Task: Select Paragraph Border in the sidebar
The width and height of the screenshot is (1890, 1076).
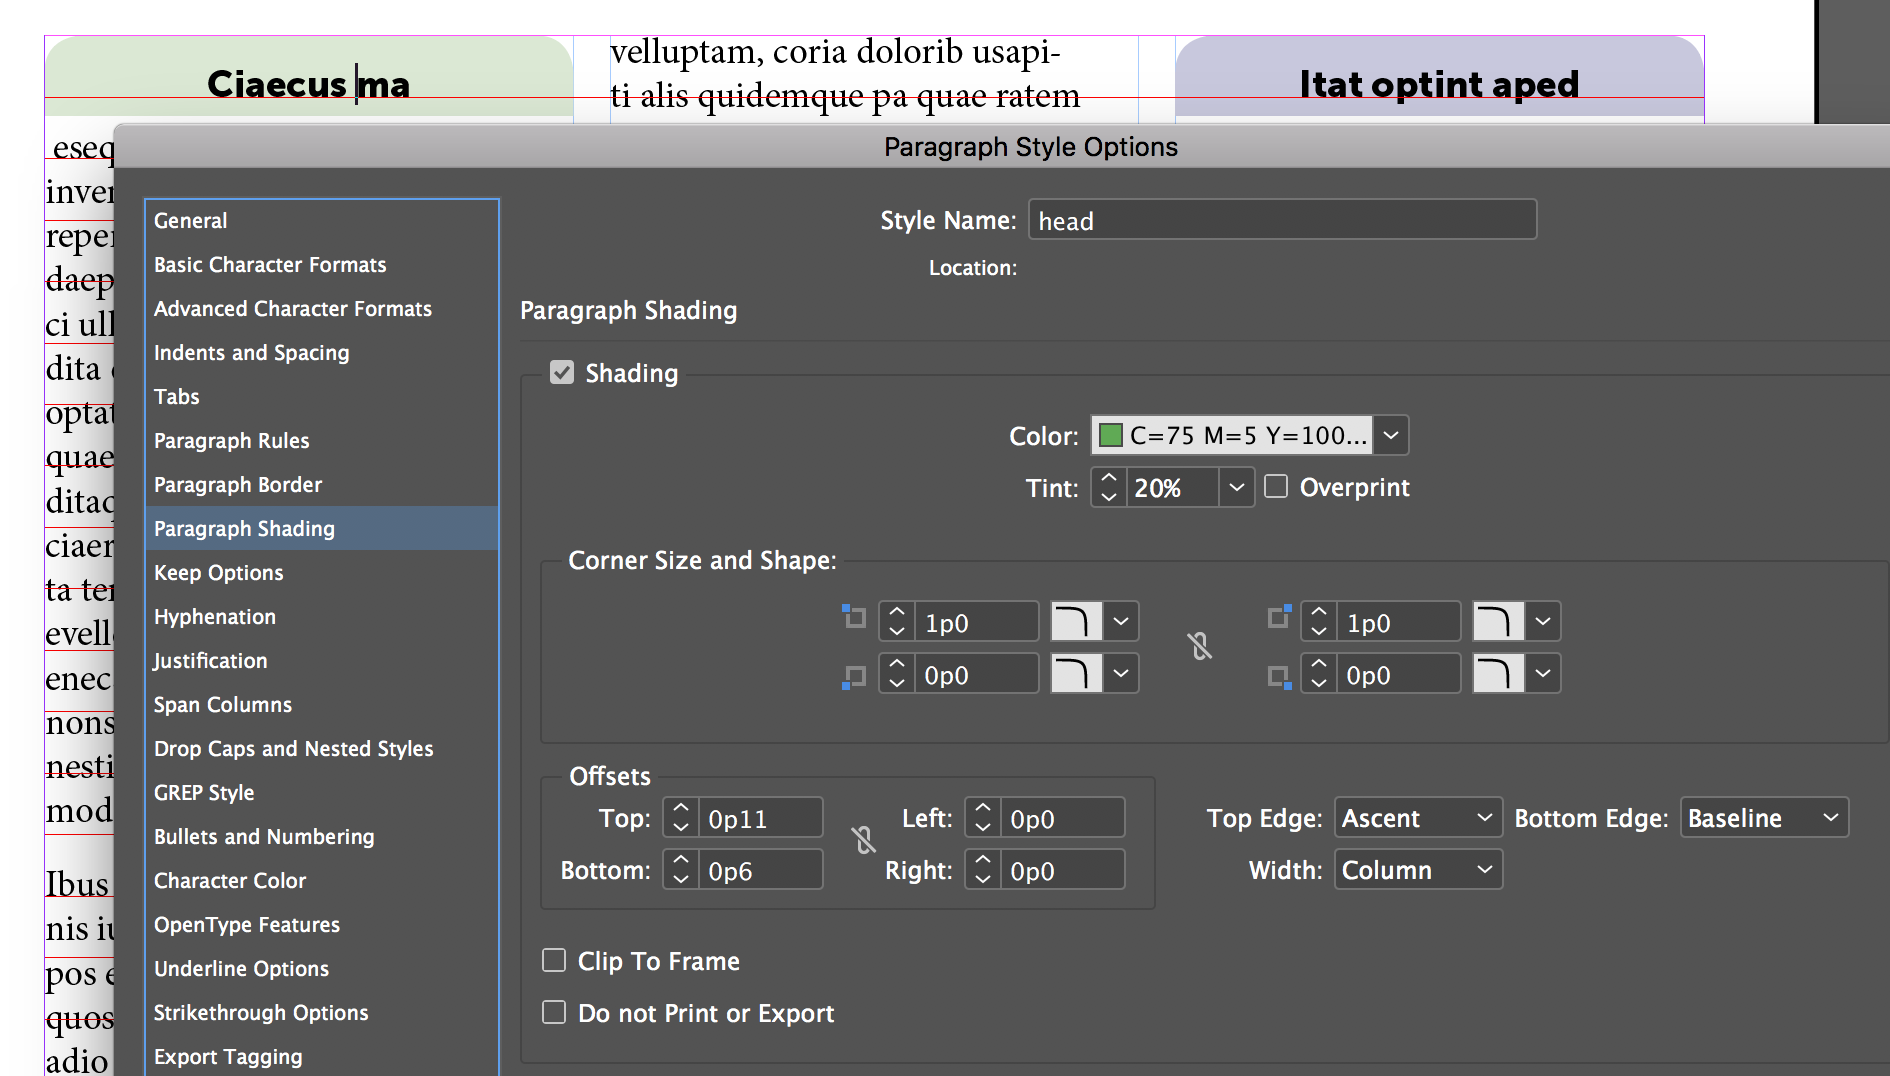Action: 238,485
